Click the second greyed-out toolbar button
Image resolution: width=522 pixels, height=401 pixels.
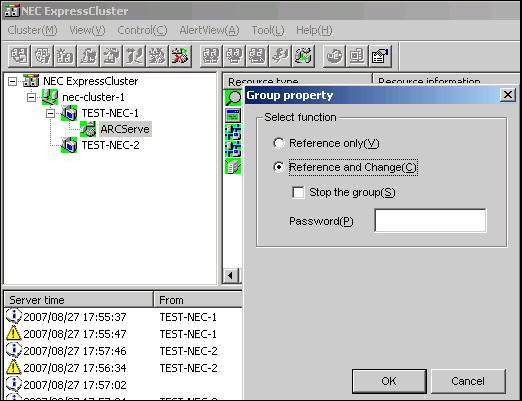(42, 56)
